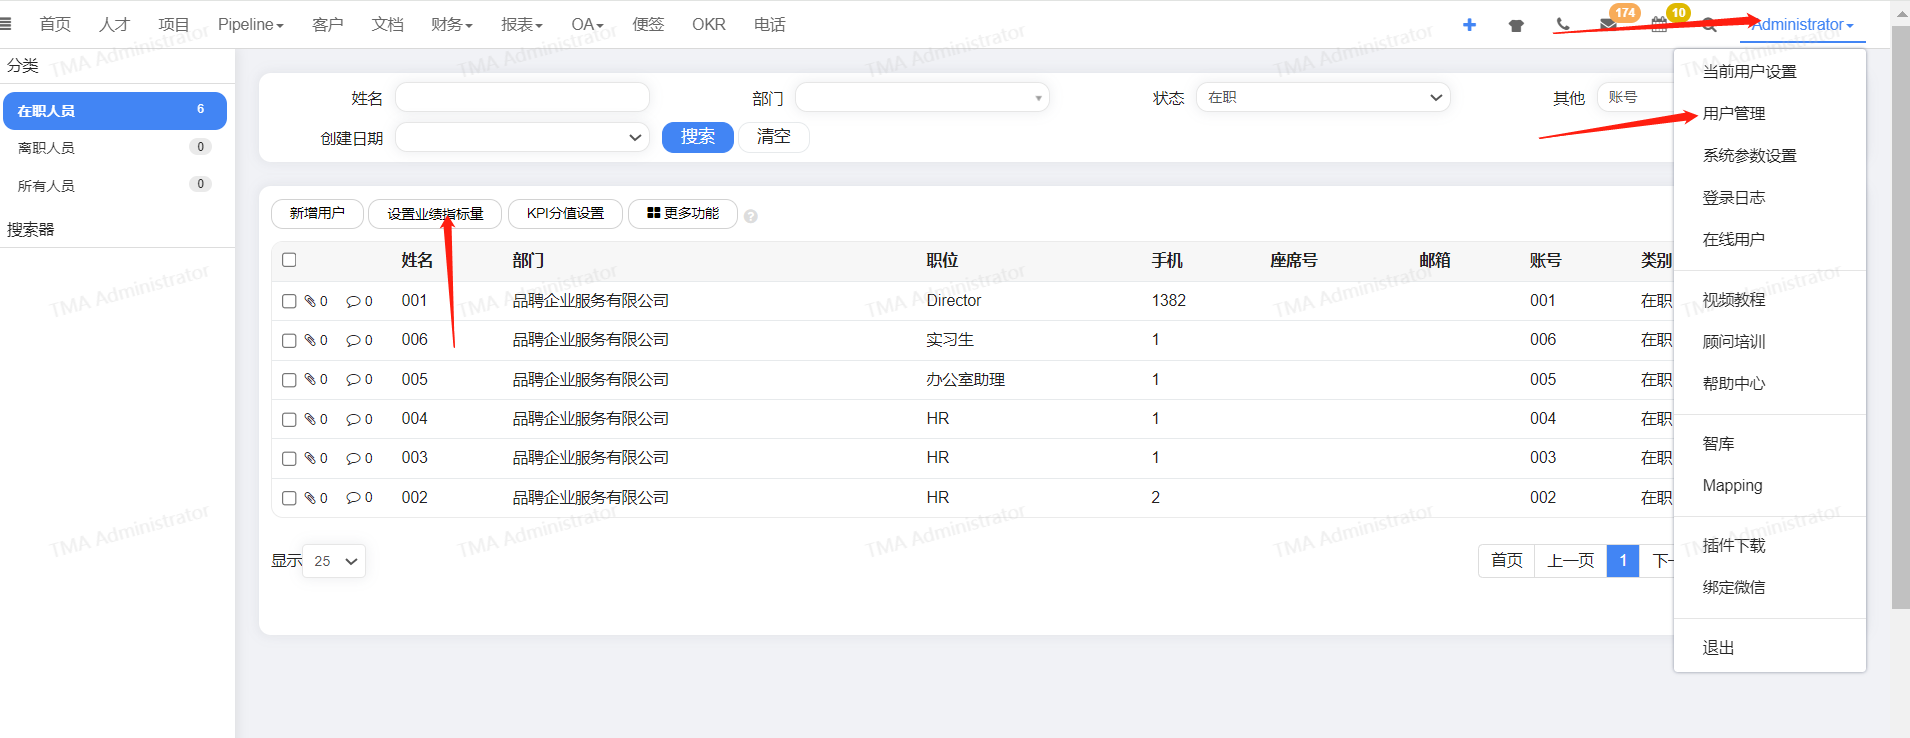Screen dimensions: 1910x738
Task: Click the 新增用户 button
Action: pos(317,214)
